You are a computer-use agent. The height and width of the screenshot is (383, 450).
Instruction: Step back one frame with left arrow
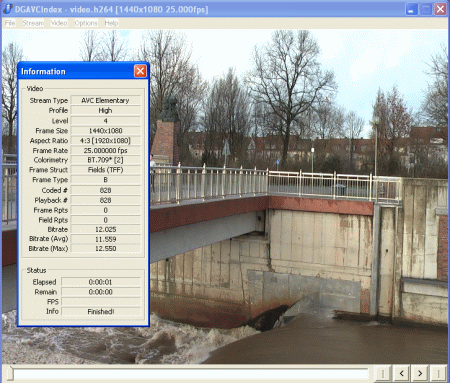[402, 373]
